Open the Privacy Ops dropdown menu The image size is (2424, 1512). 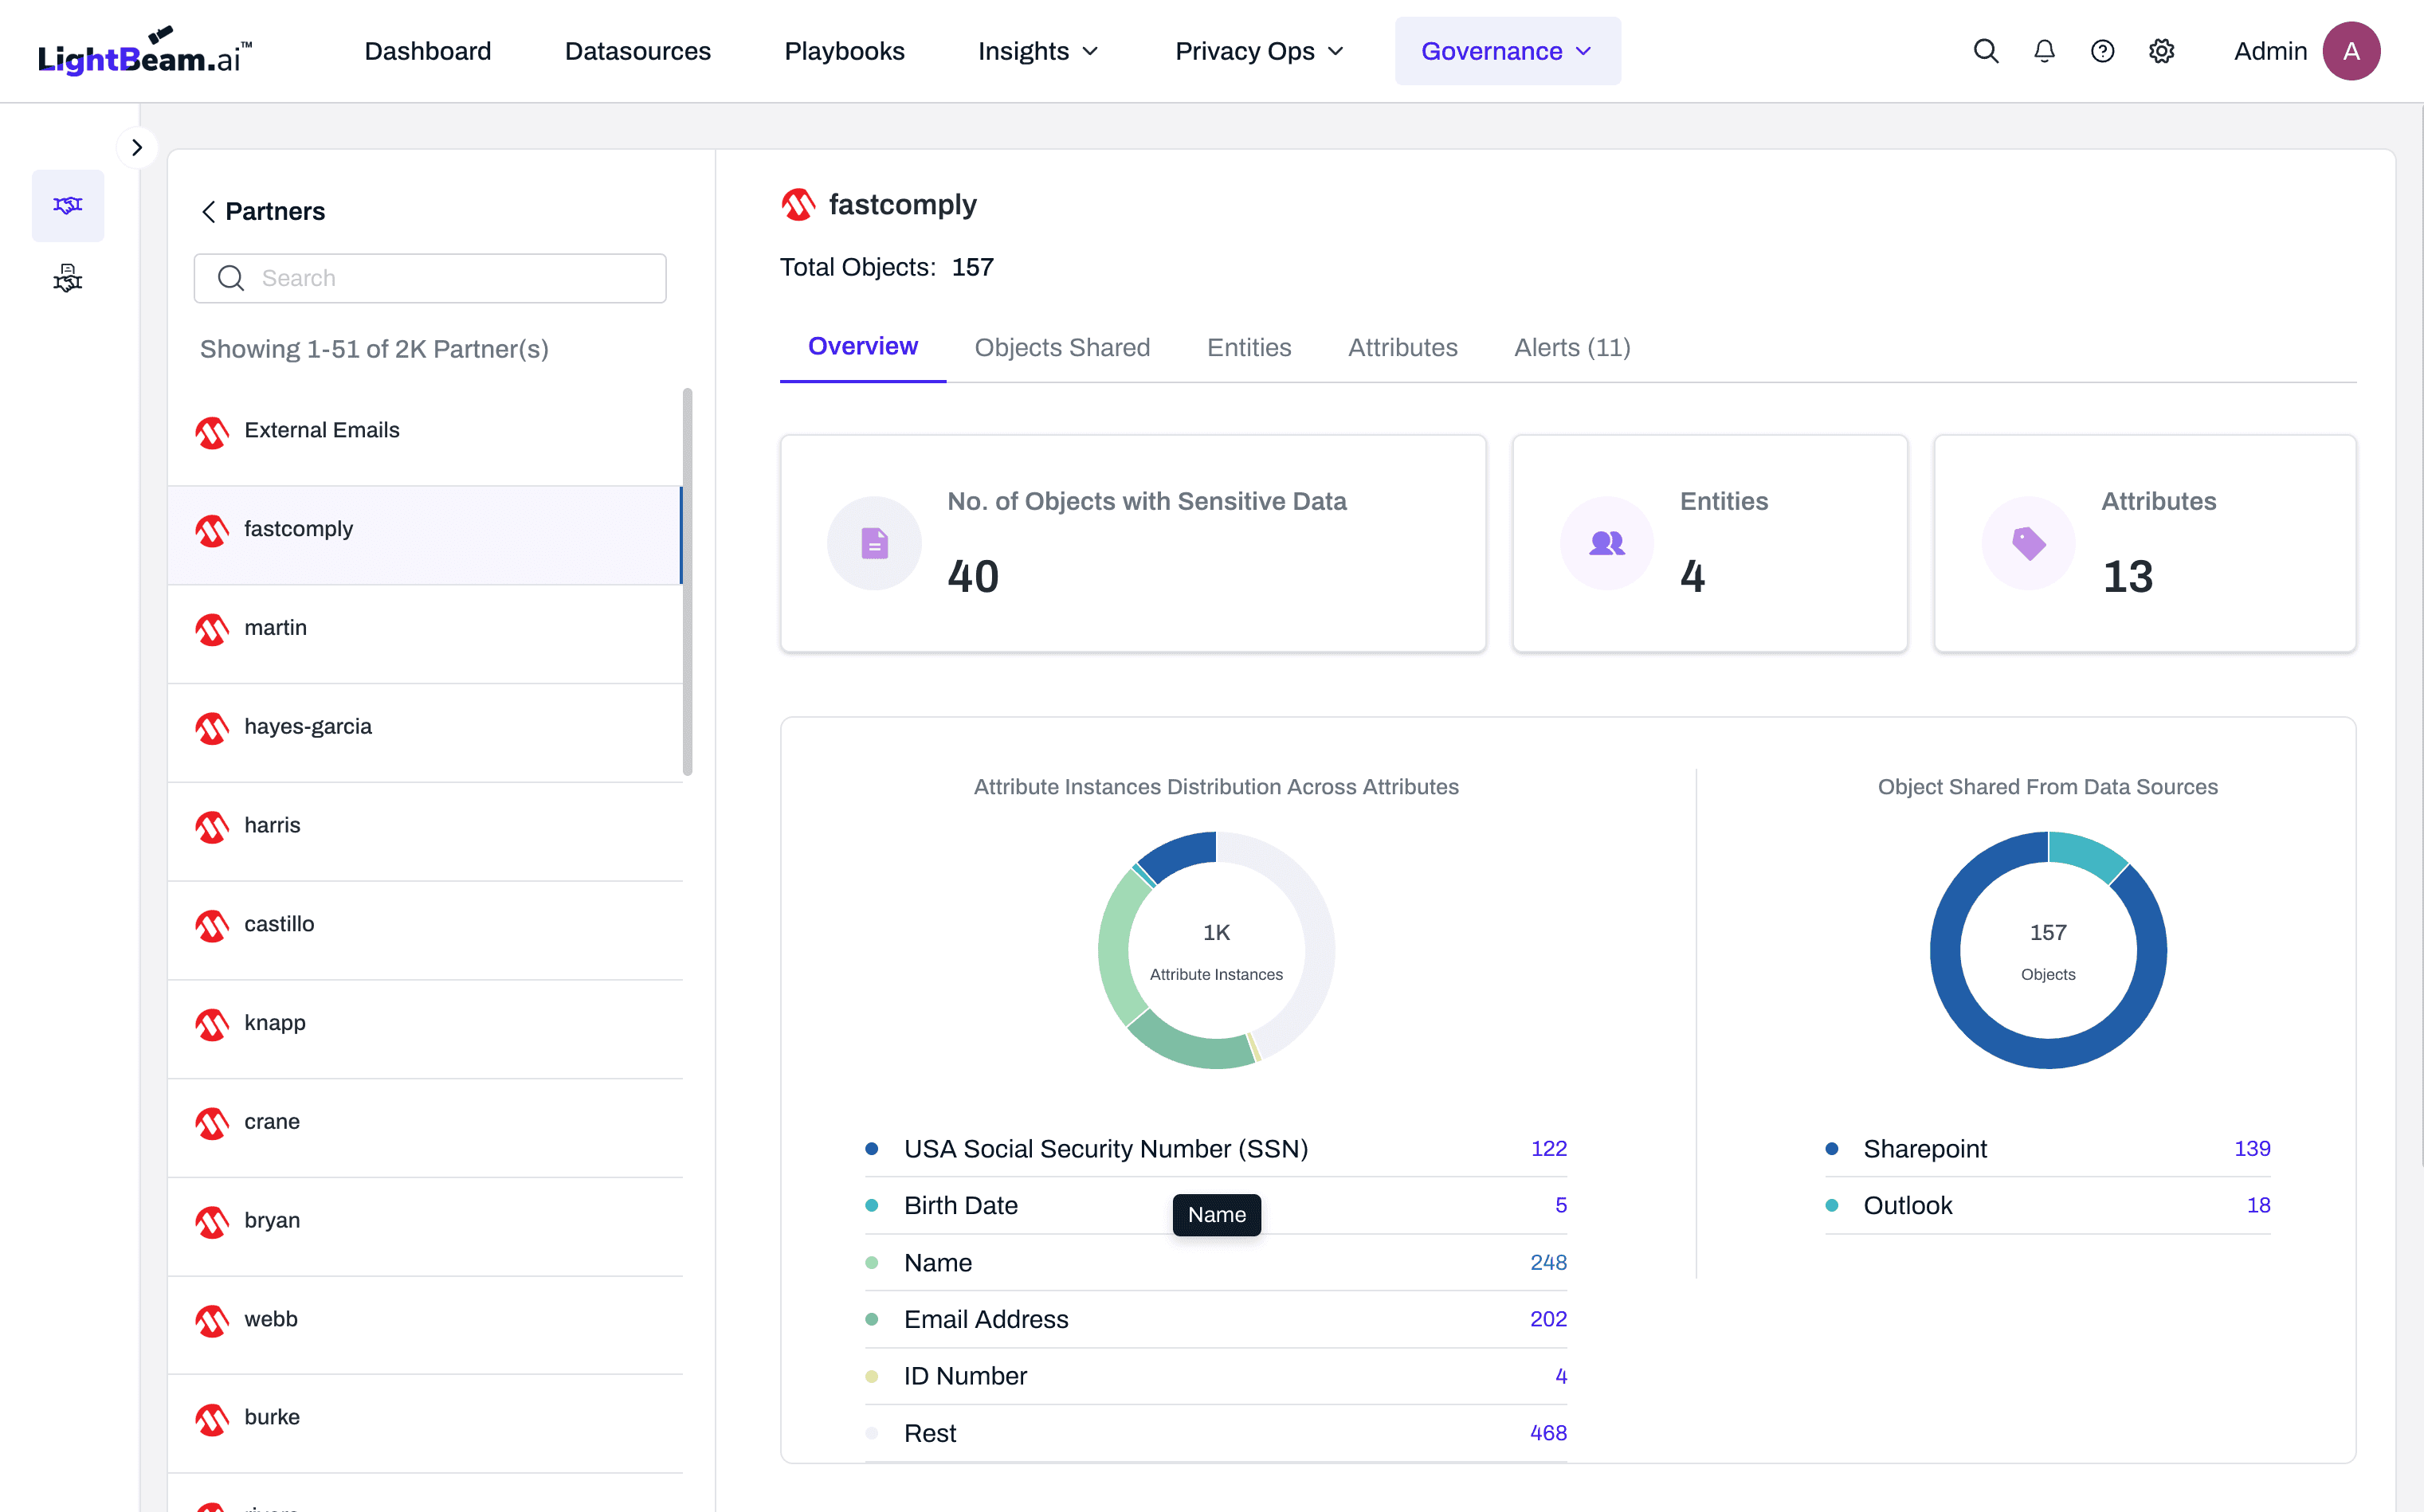[1259, 51]
